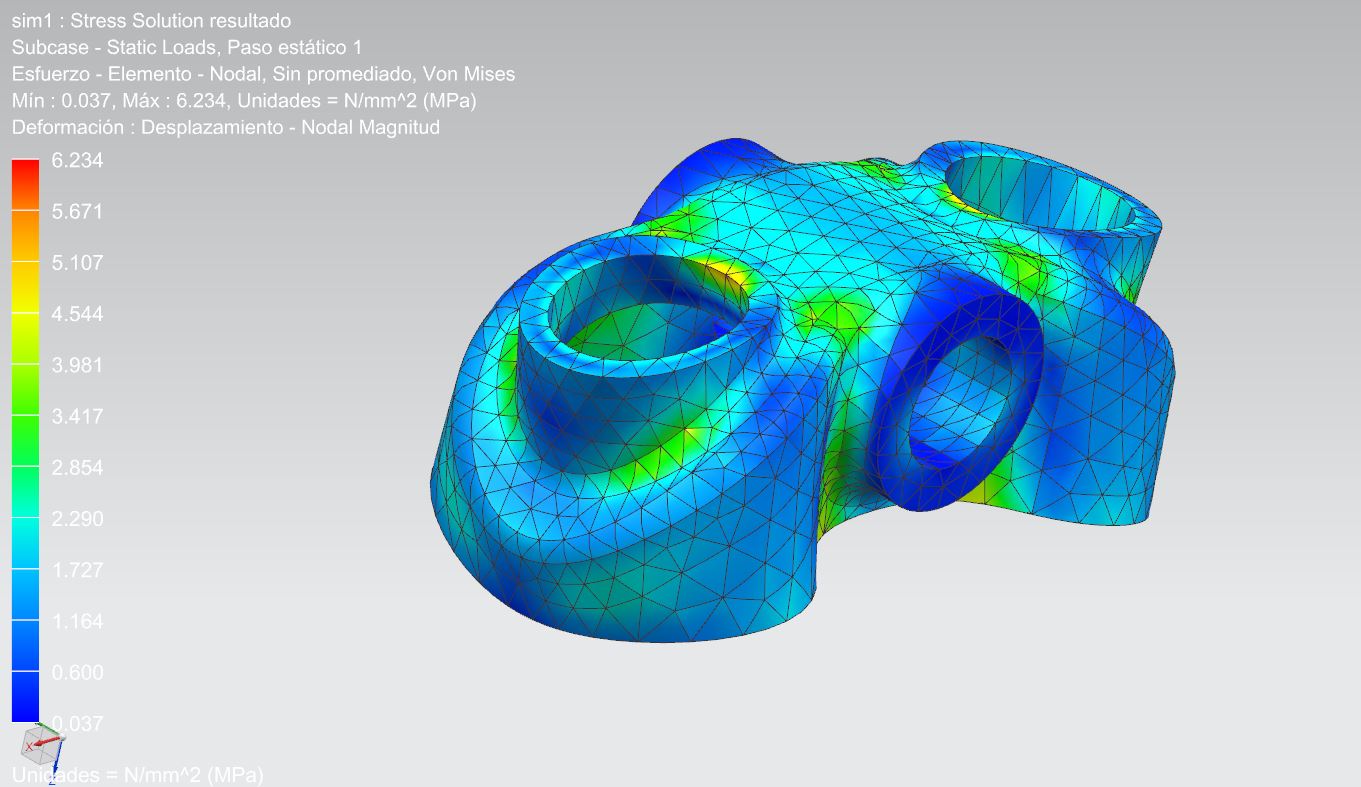Click the 3.981 legend value

(78, 364)
